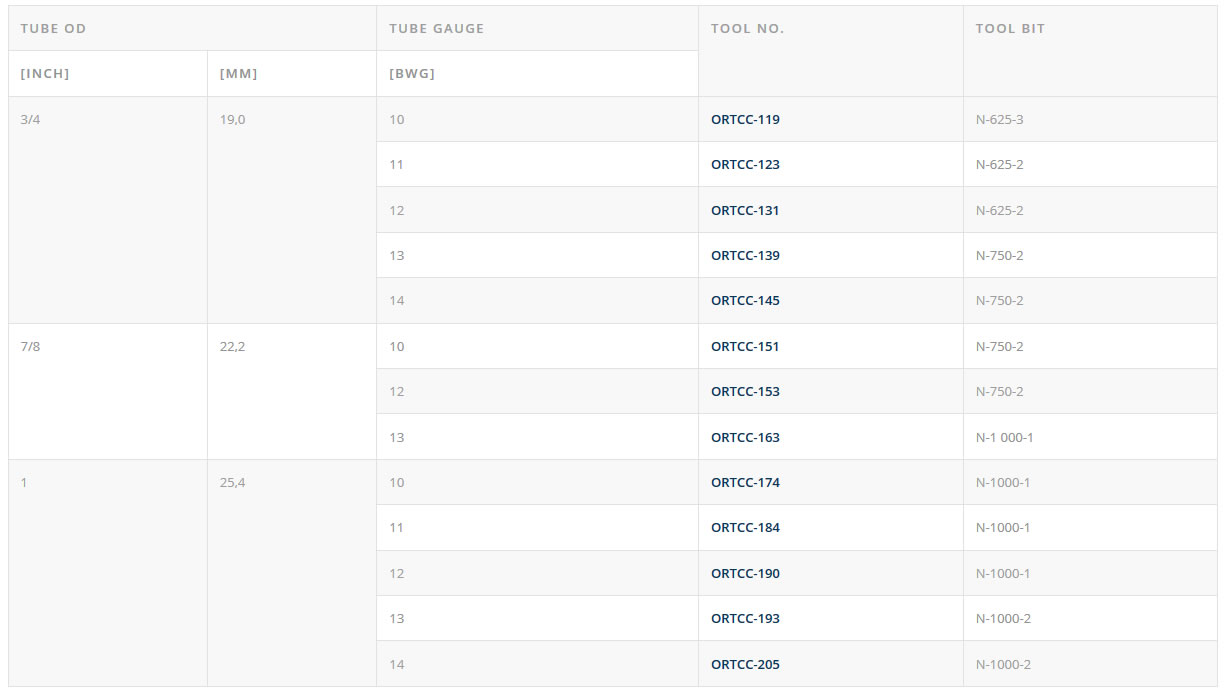
Task: Select ORTCC-153 in the Tool No. column
Action: coord(745,392)
